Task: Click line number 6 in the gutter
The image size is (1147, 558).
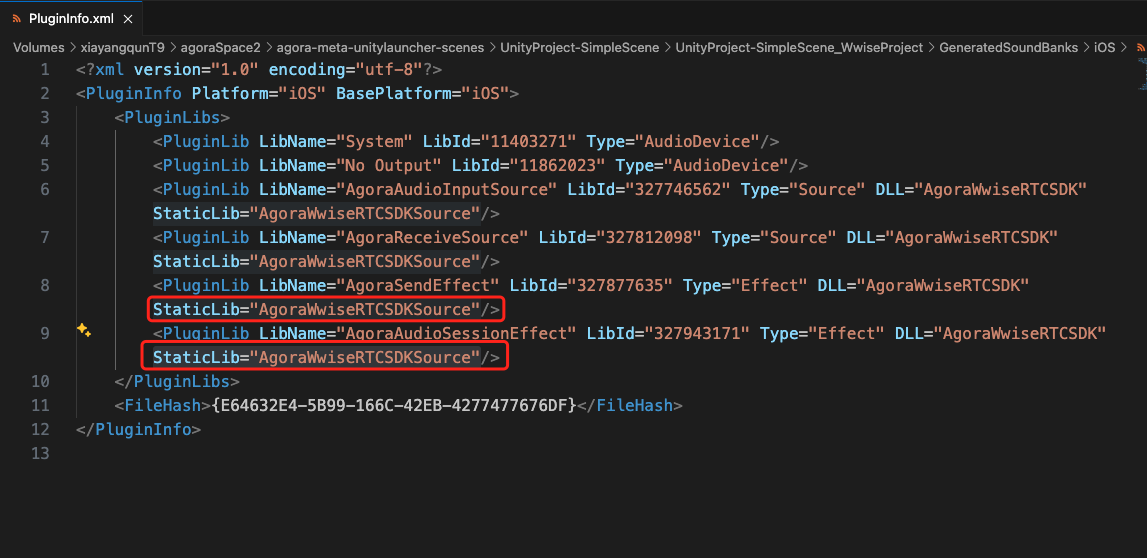Action: point(45,189)
